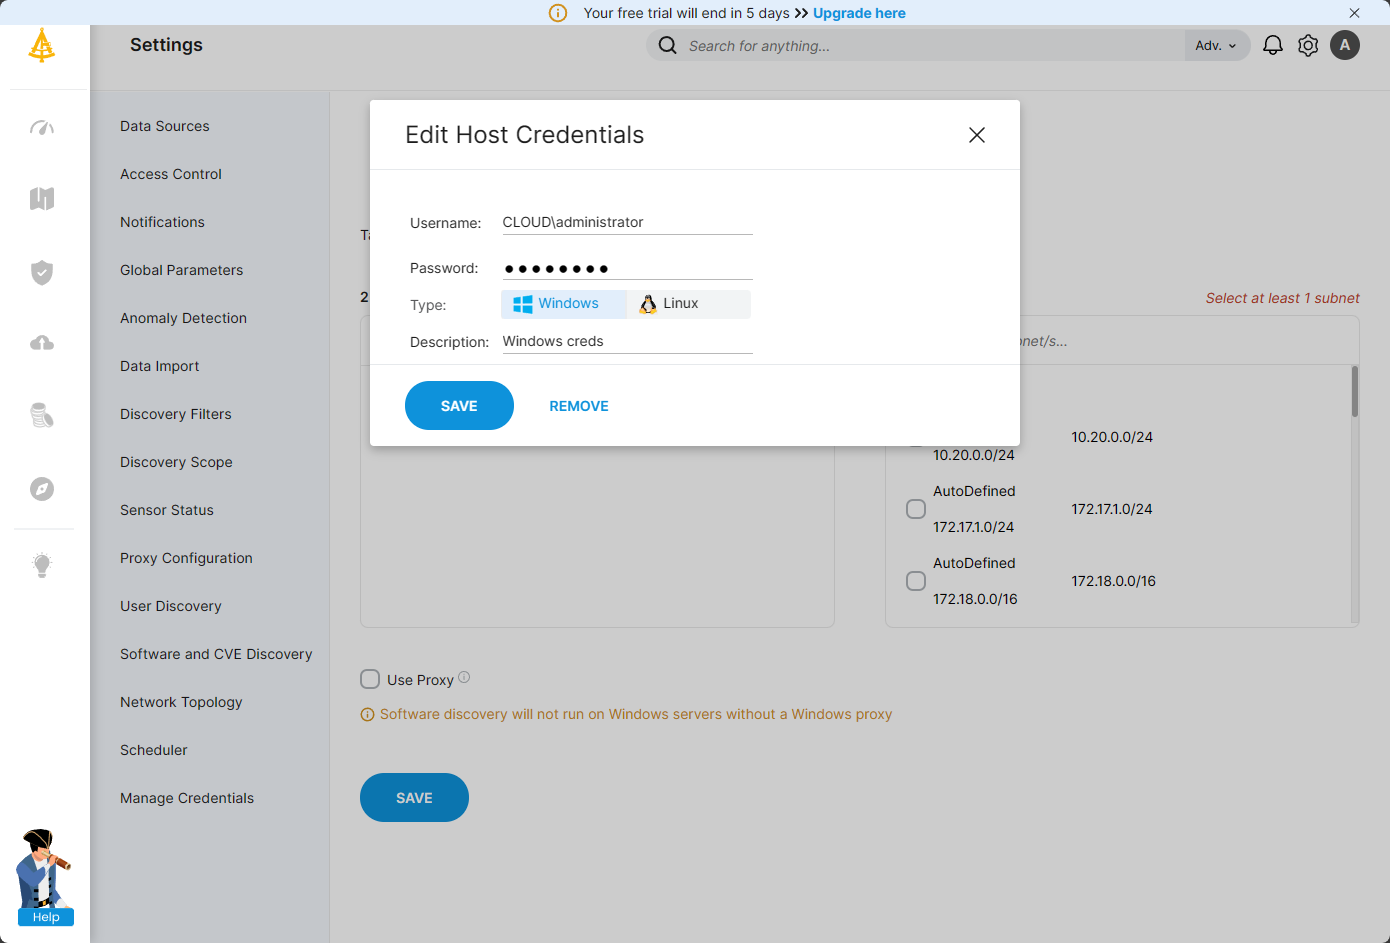
Task: Open the dashboard gauge icon in sidebar
Action: click(x=42, y=127)
